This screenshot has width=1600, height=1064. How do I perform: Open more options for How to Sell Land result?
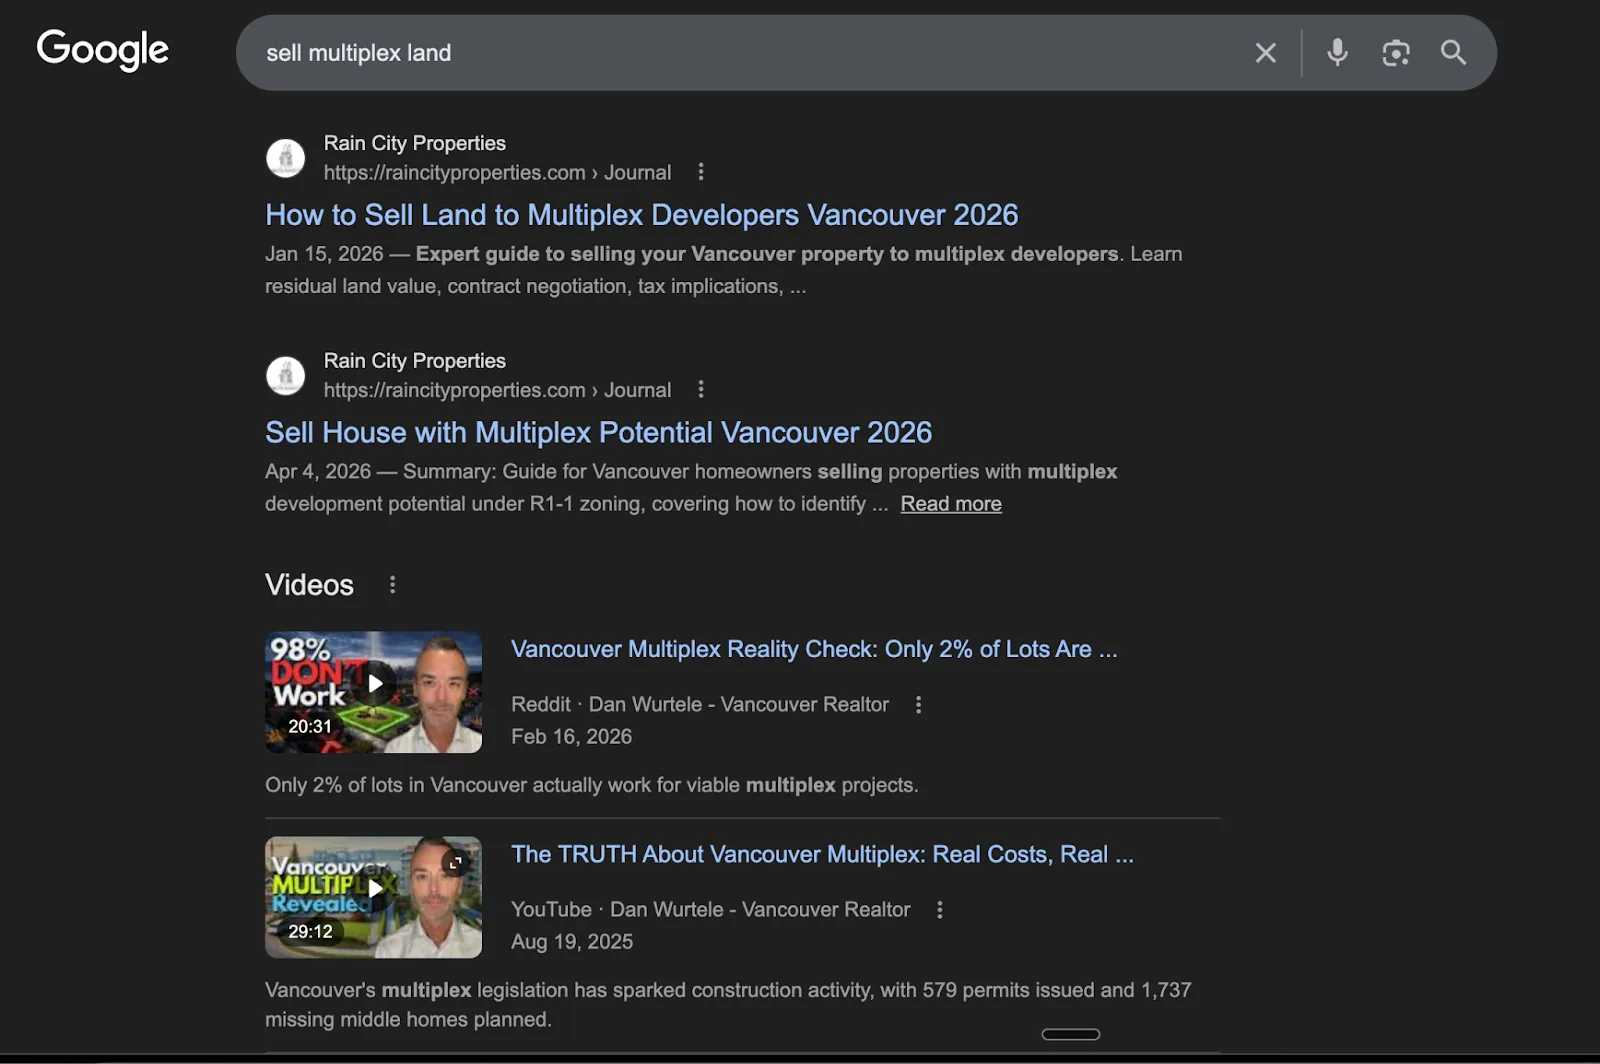coord(701,172)
